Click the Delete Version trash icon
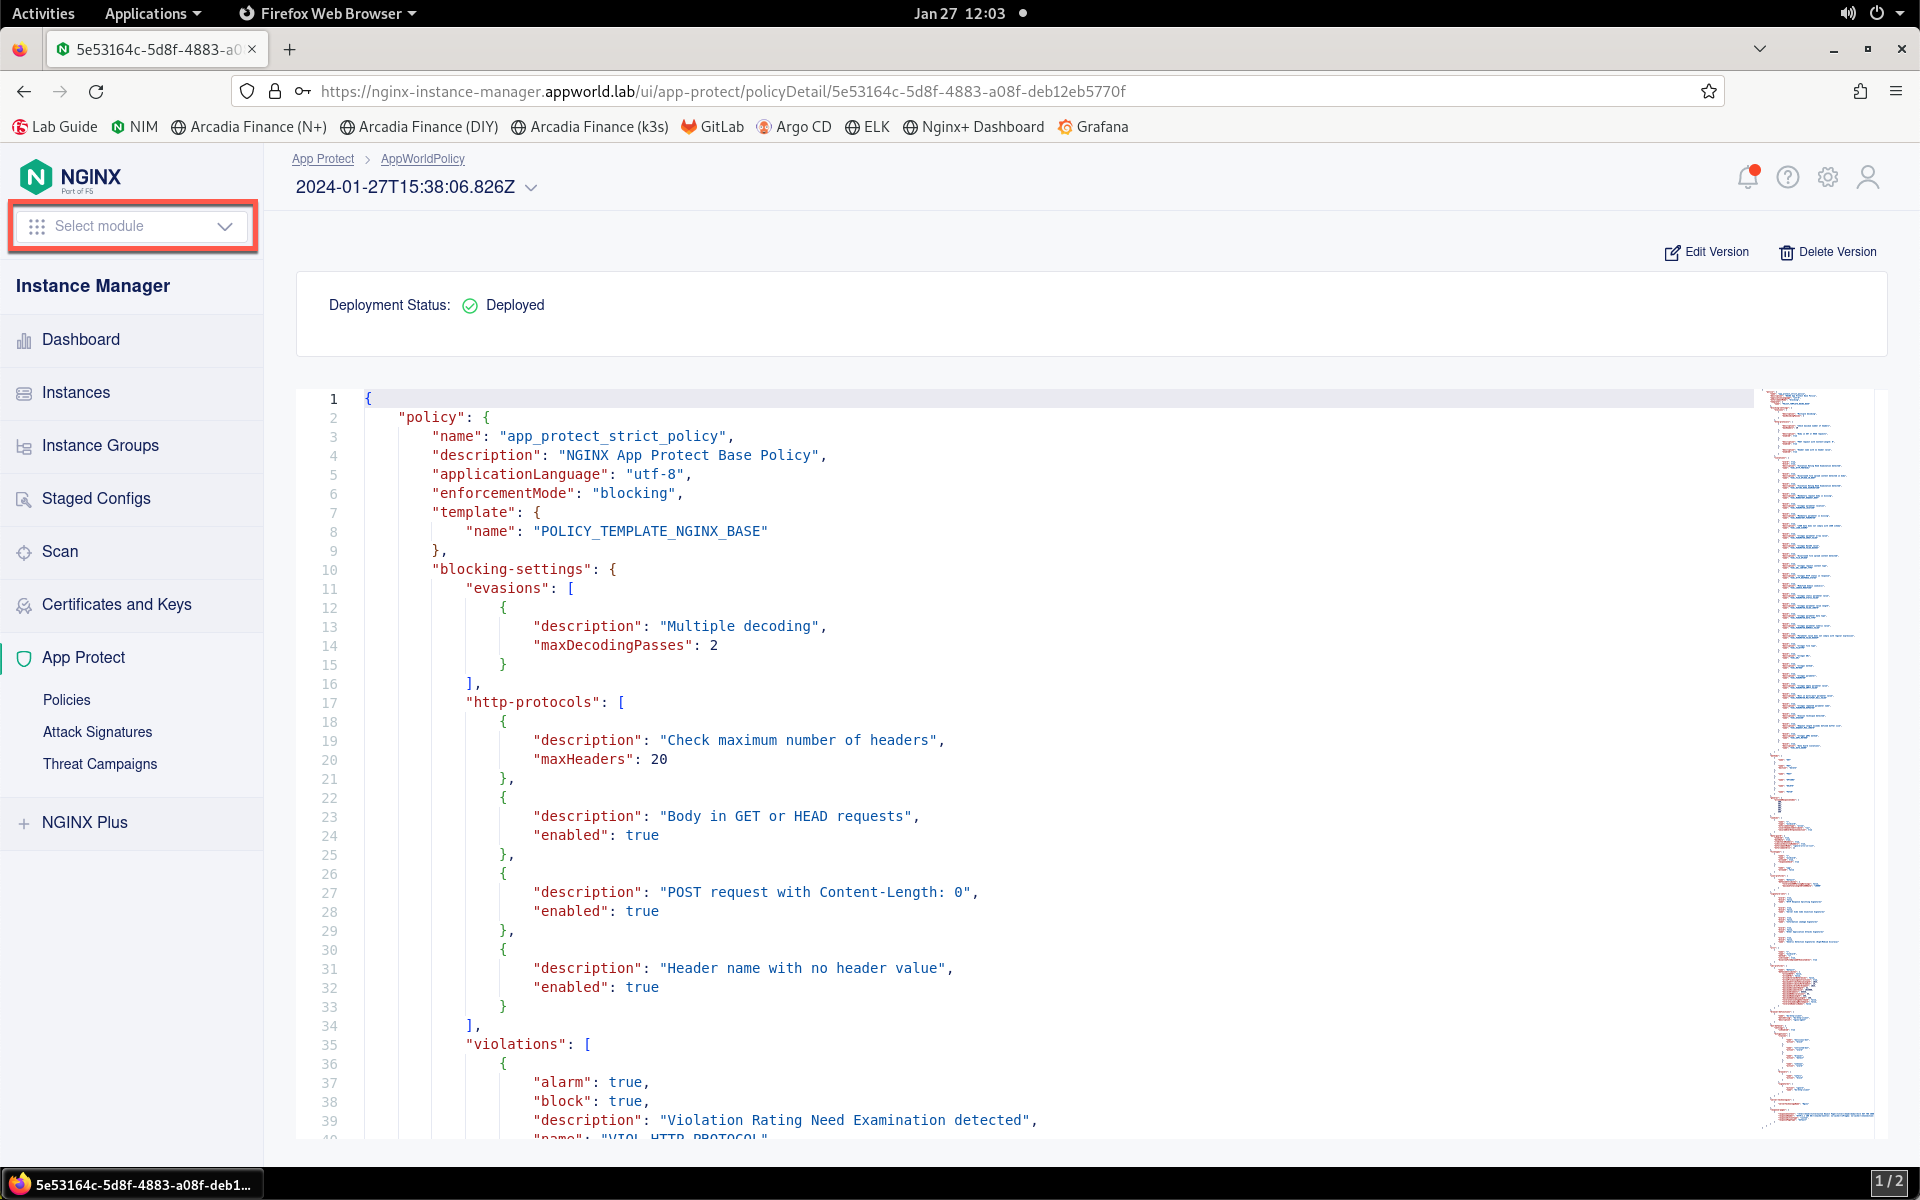Image resolution: width=1920 pixels, height=1200 pixels. 1786,253
